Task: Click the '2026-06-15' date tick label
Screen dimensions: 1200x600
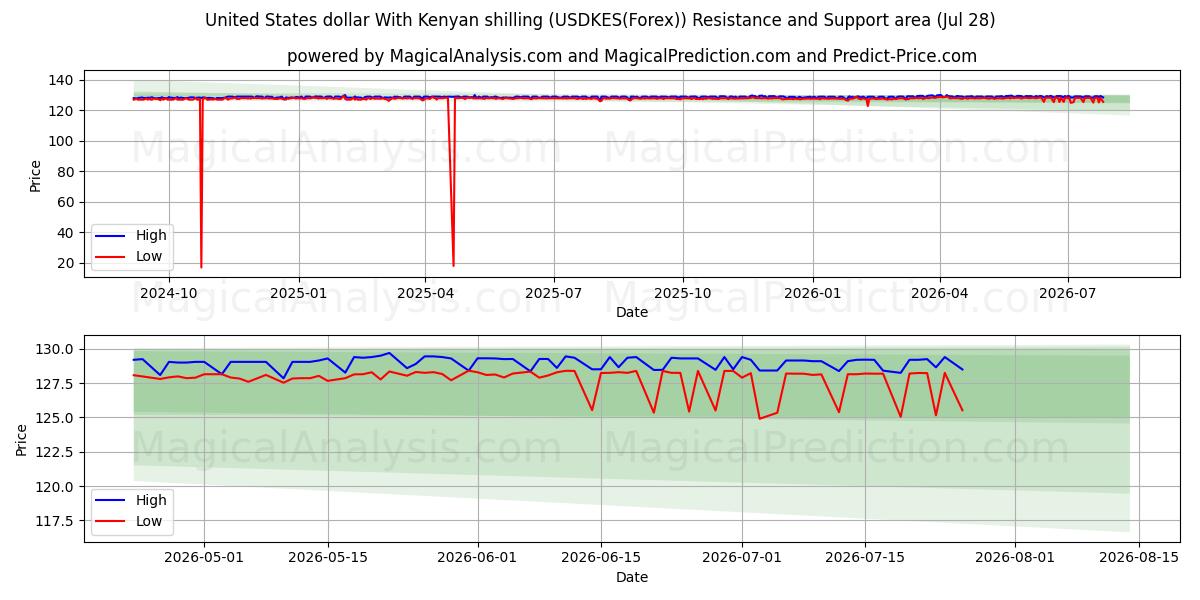Action: click(x=602, y=558)
